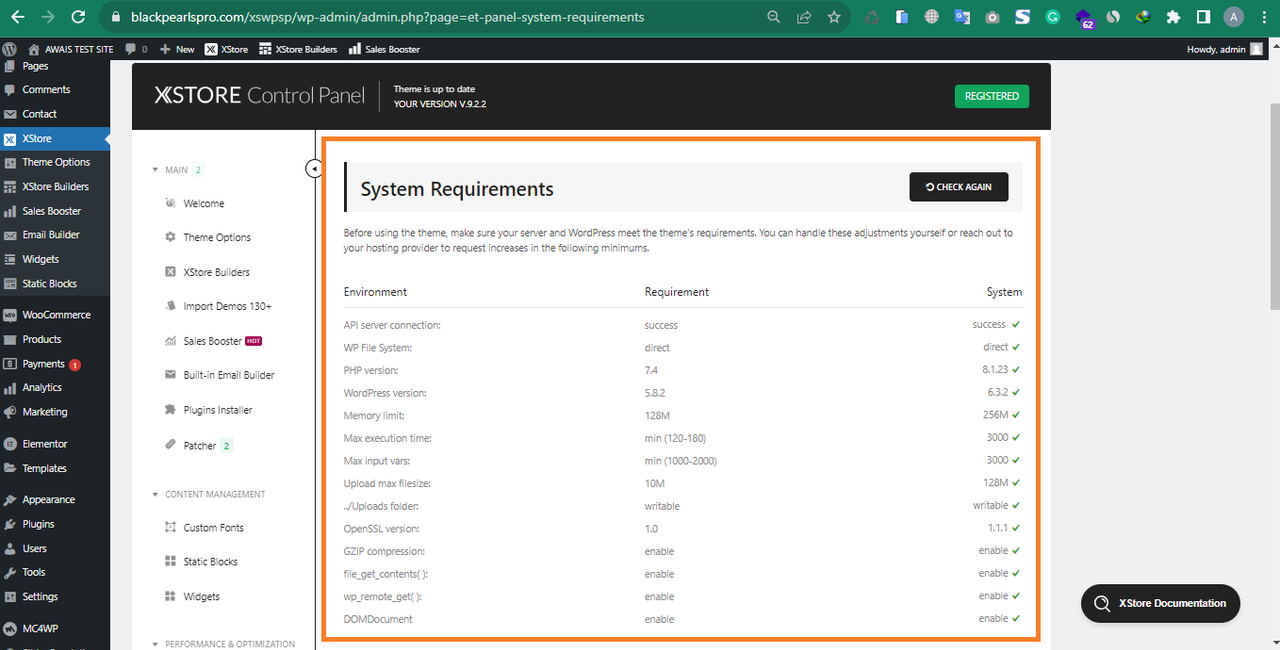Open Welcome in the panel menu
1280x650 pixels.
(204, 203)
